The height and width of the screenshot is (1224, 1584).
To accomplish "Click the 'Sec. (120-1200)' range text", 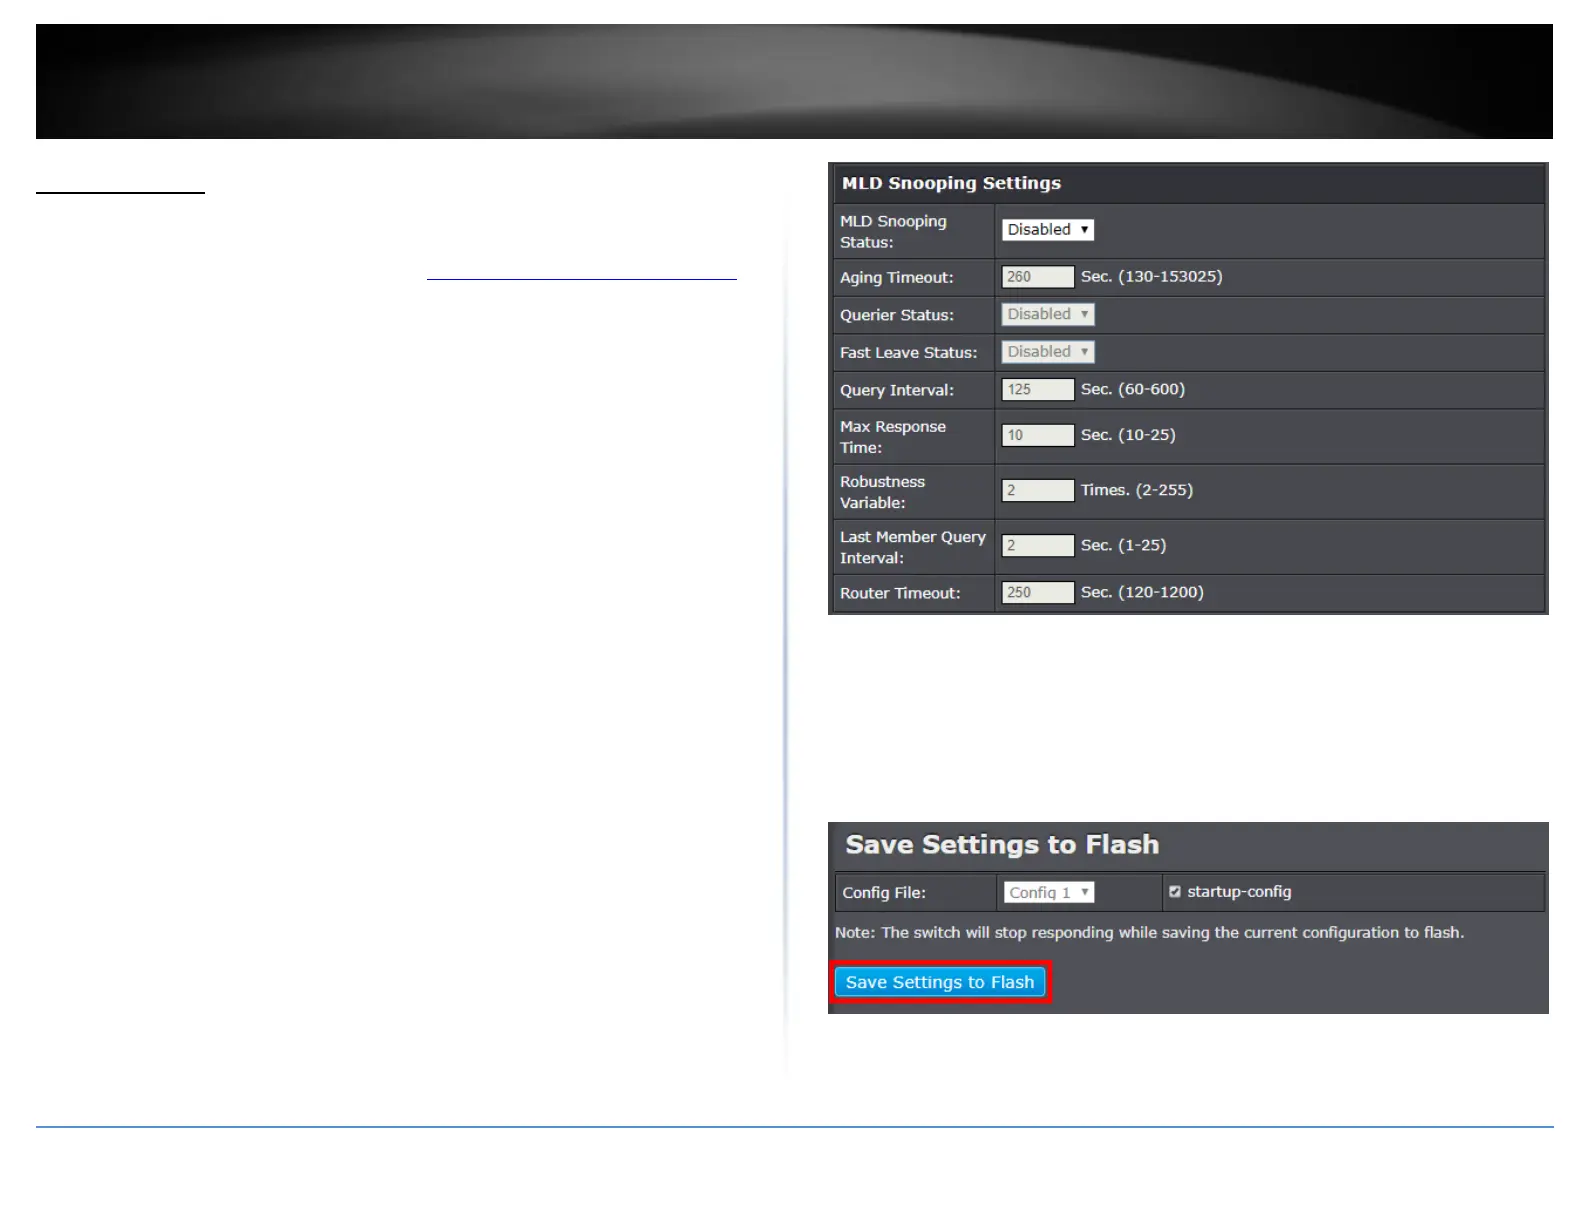I will [x=1142, y=592].
